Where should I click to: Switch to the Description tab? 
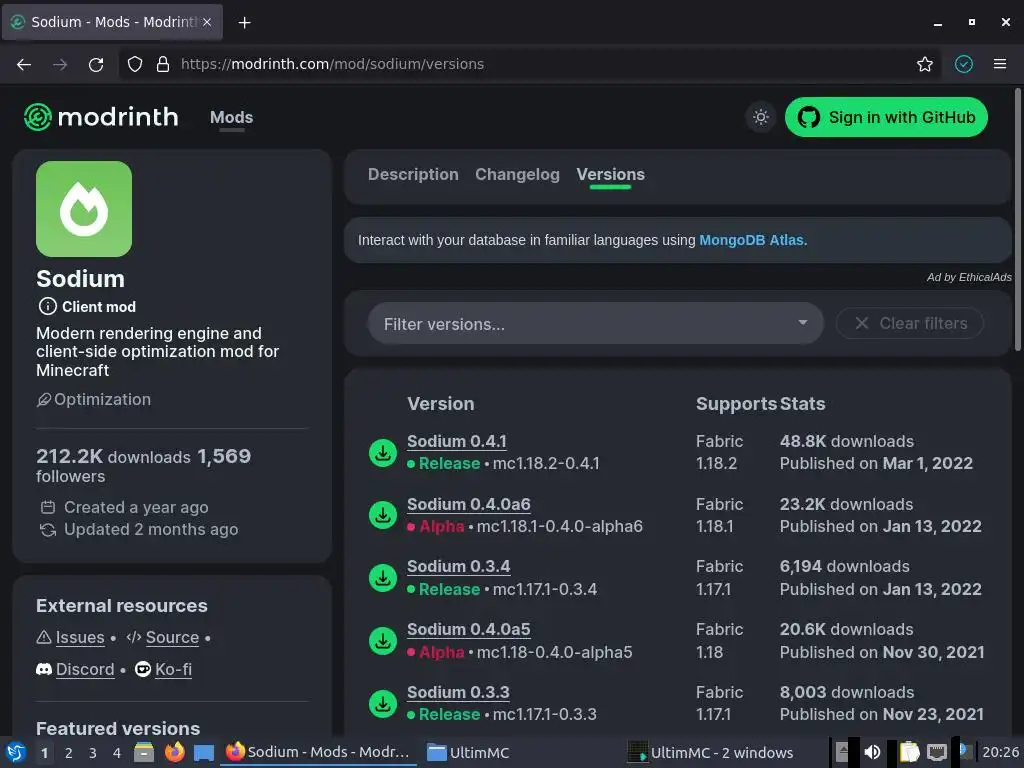coord(413,174)
